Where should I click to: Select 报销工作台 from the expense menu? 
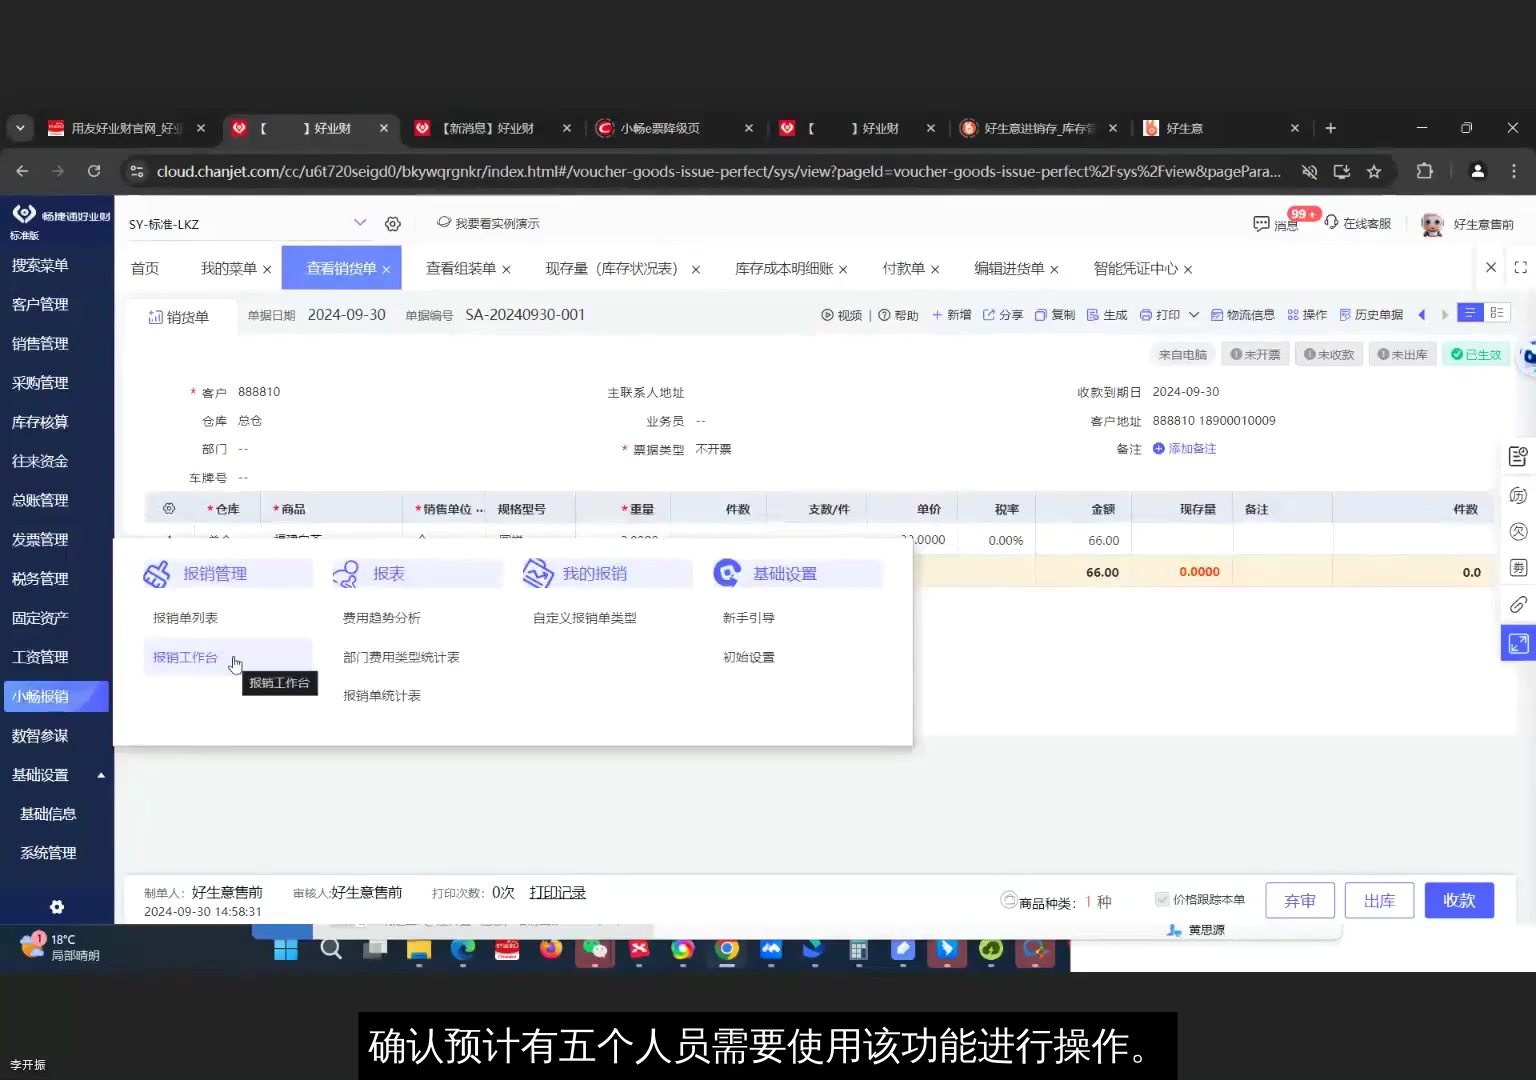tap(185, 657)
